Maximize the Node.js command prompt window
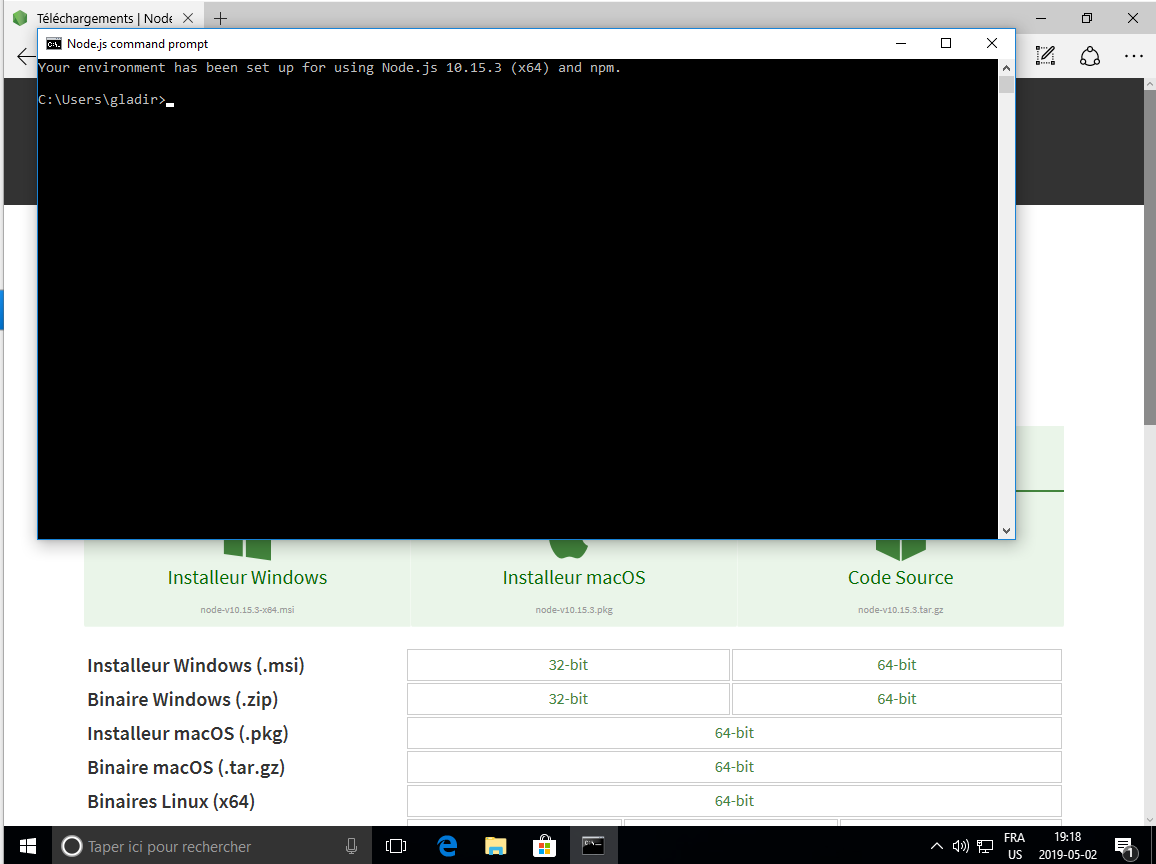 pyautogui.click(x=946, y=43)
